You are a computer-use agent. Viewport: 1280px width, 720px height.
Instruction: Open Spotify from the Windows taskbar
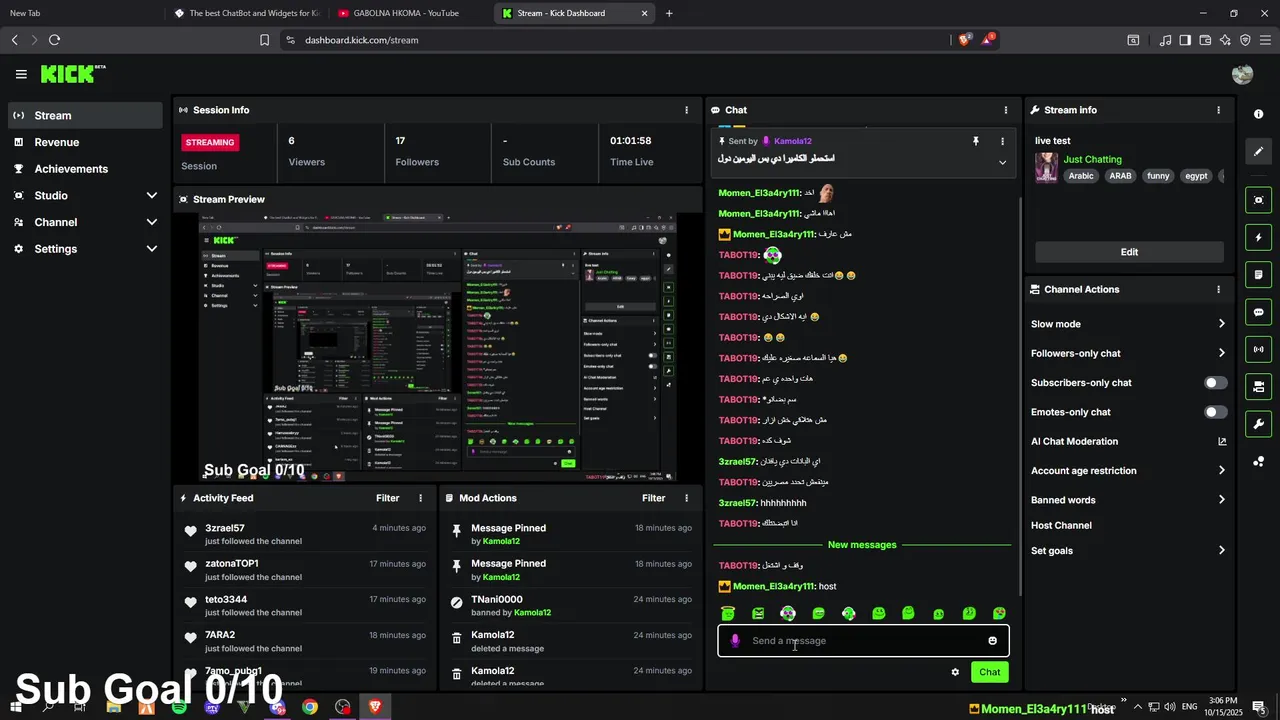click(x=179, y=707)
